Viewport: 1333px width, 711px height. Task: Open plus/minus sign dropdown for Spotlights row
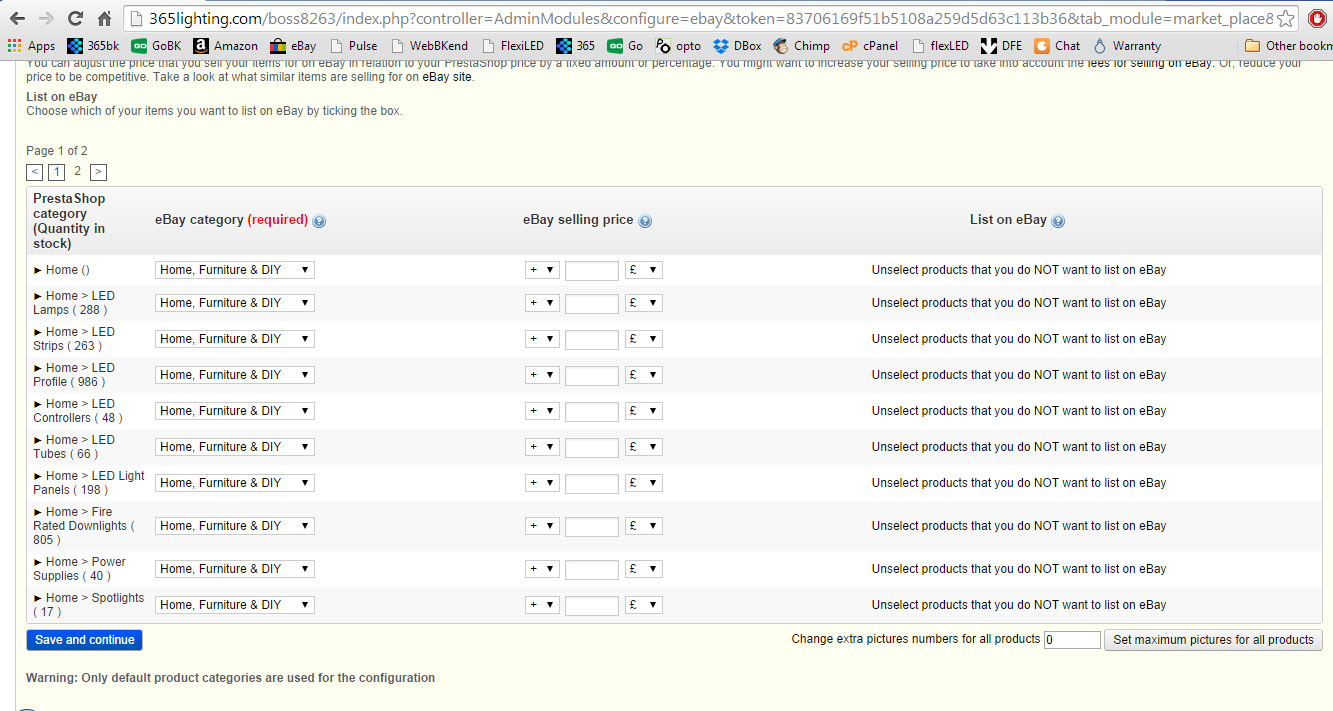point(542,605)
